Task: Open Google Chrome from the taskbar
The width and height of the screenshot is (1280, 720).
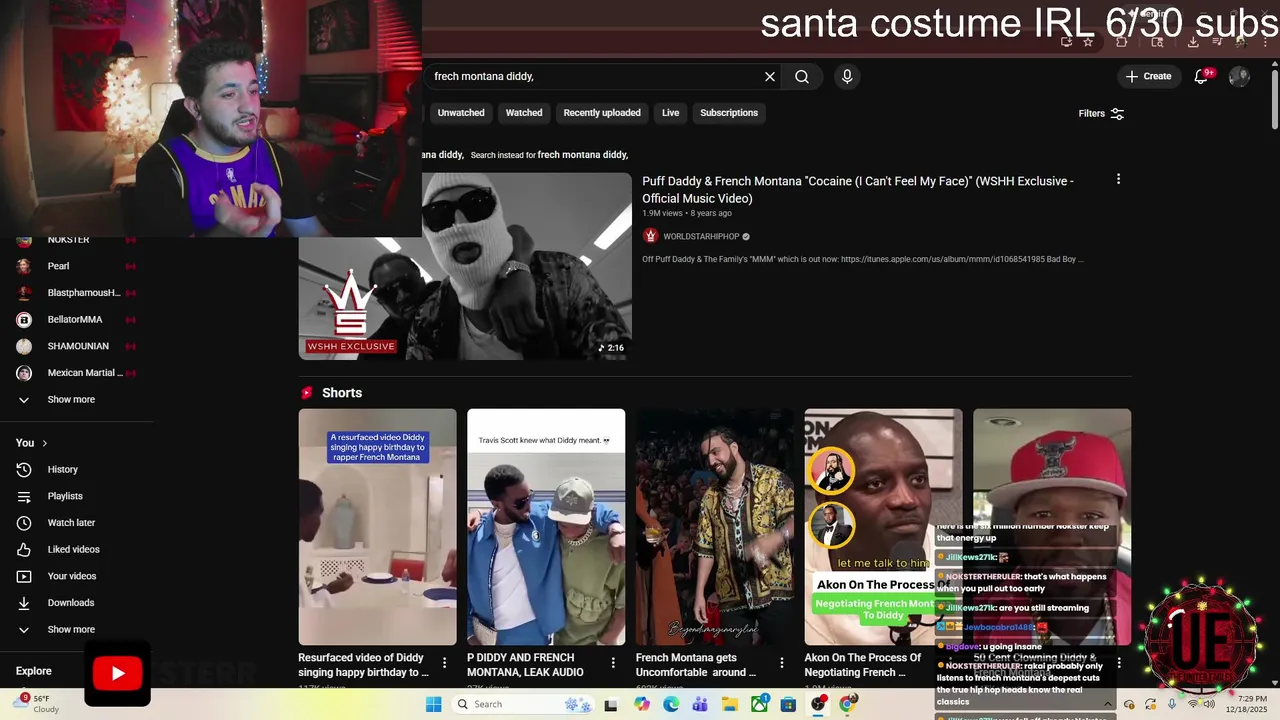Action: click(x=848, y=704)
